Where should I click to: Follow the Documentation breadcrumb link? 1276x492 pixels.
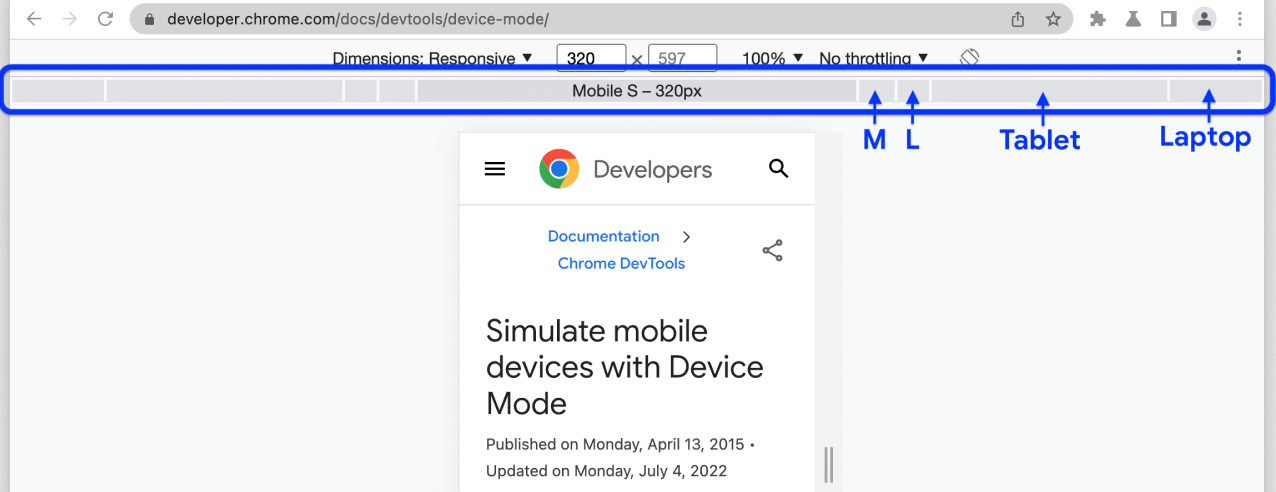(603, 237)
